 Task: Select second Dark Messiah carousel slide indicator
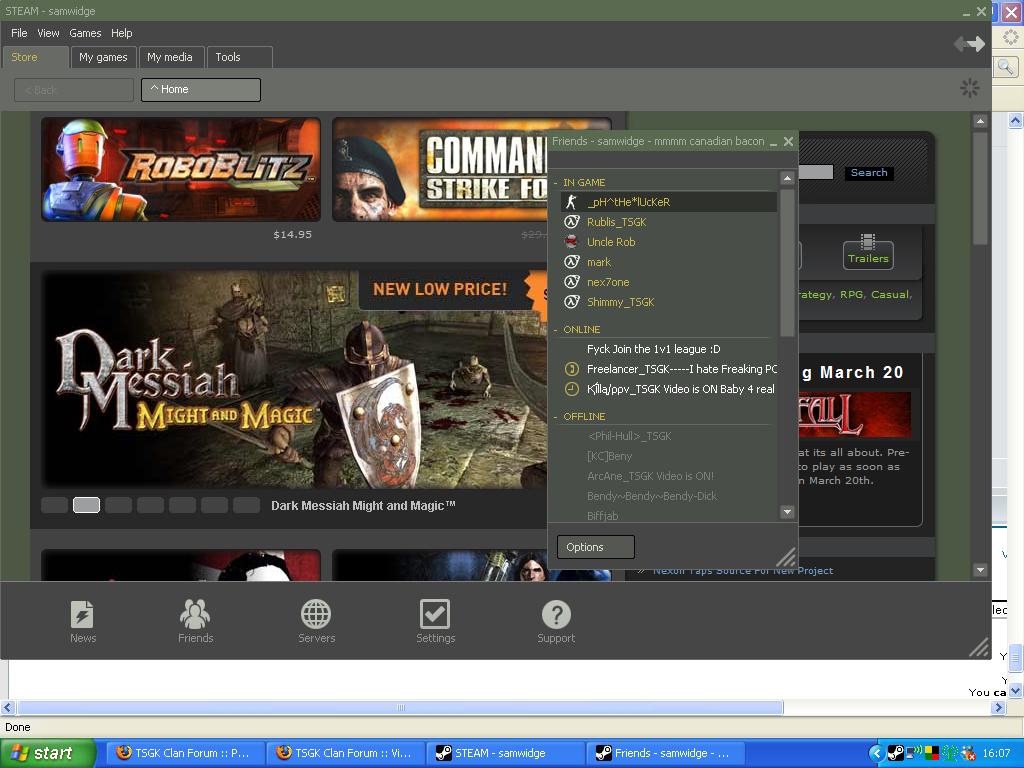[x=86, y=505]
